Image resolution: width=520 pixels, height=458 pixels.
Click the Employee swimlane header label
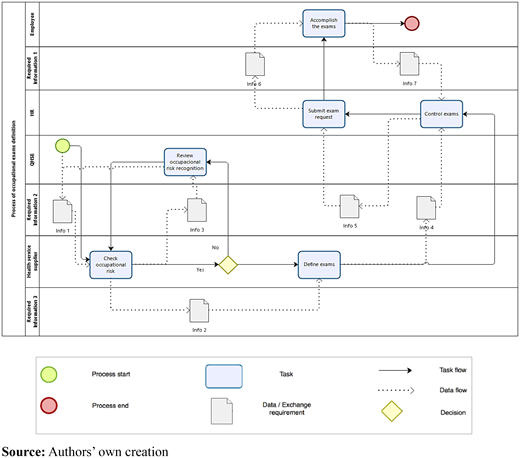tap(32, 24)
